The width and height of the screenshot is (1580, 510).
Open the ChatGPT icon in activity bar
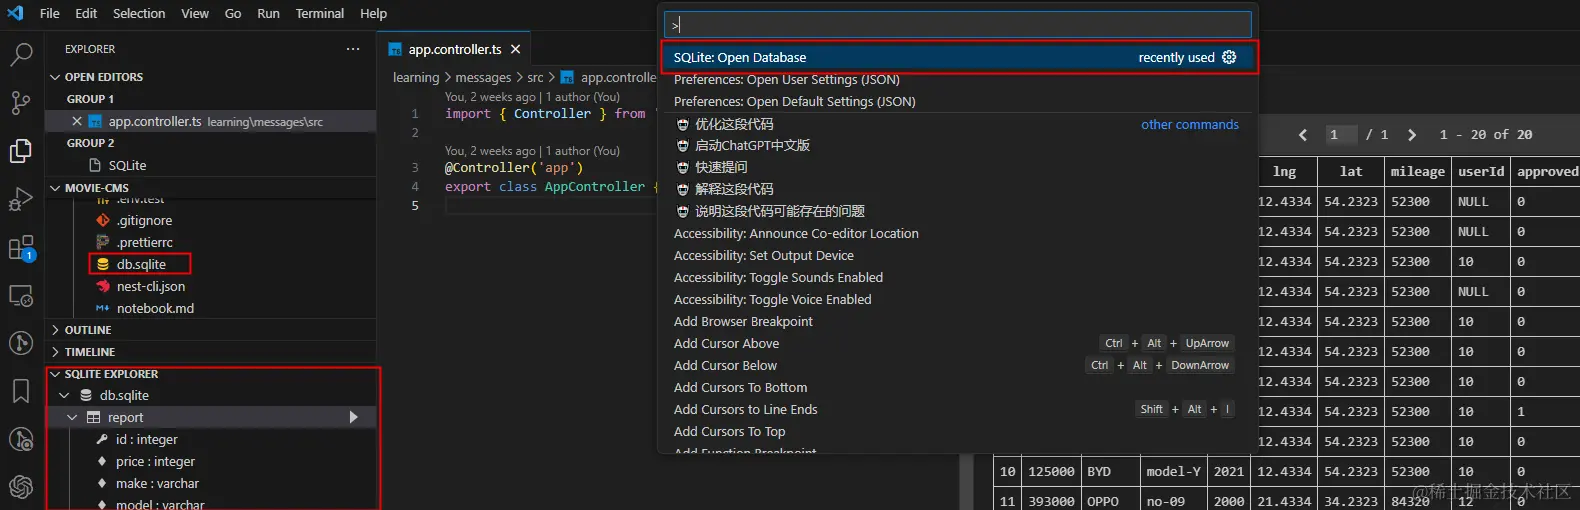click(21, 487)
